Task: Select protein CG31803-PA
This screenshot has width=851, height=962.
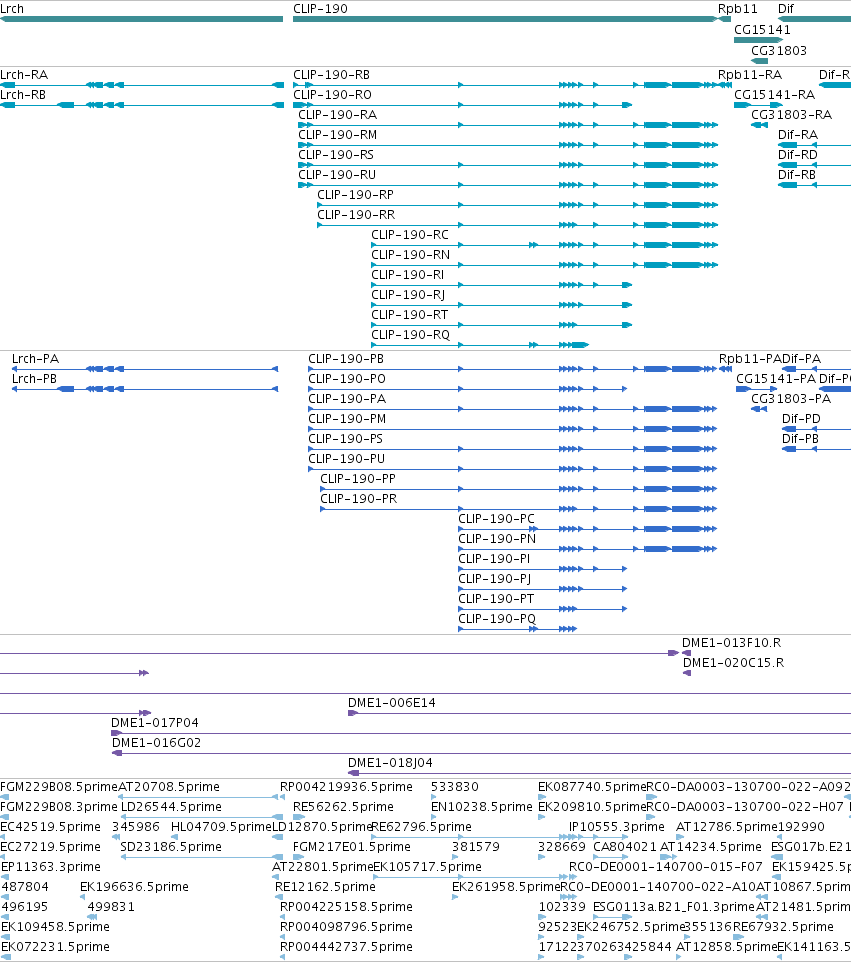Action: coord(791,399)
